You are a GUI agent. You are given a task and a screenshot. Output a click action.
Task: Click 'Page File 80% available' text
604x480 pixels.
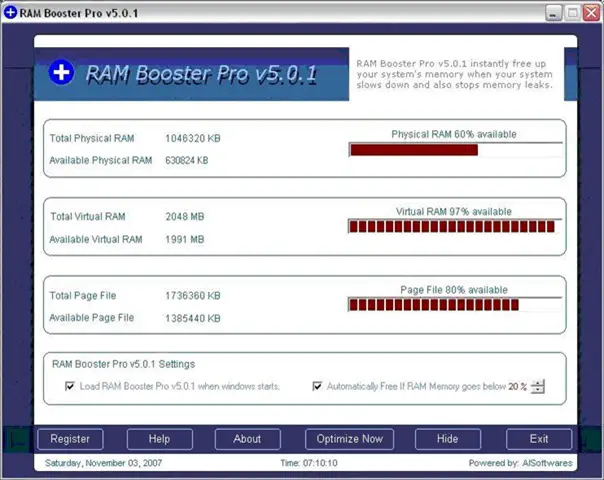(x=454, y=290)
